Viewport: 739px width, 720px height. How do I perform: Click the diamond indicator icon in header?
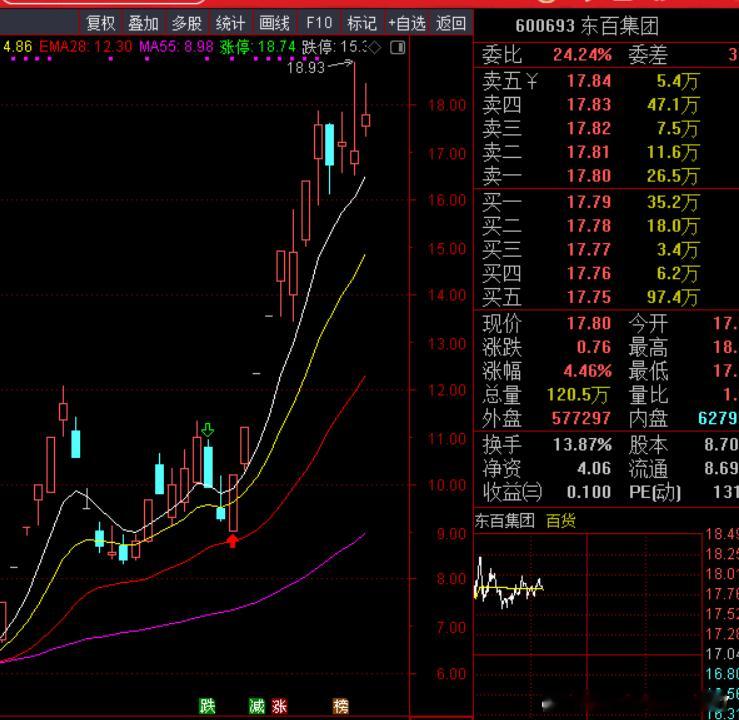(374, 47)
